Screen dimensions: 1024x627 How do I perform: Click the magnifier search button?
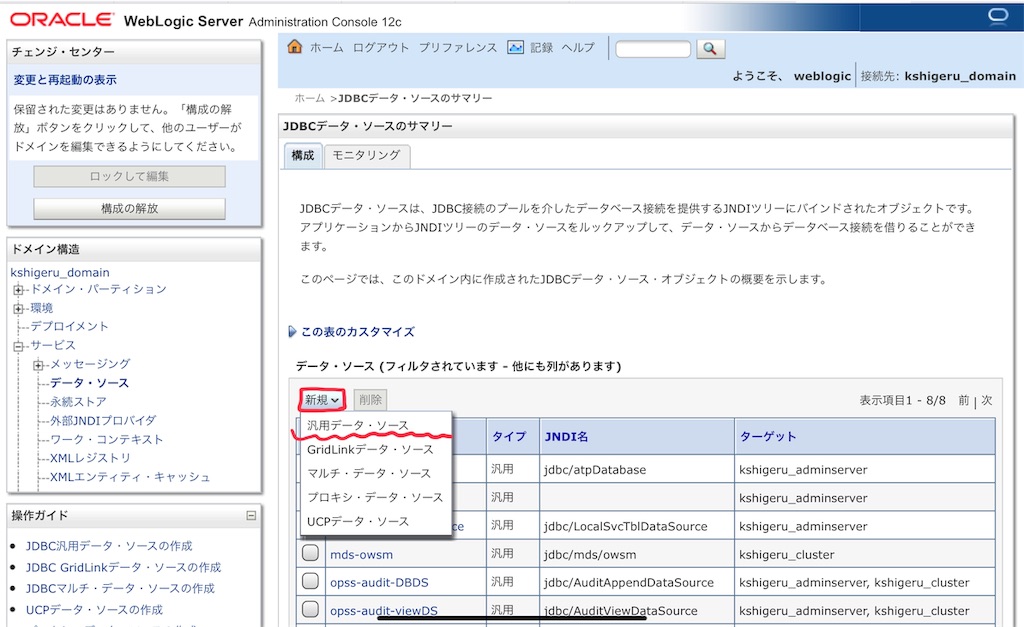click(710, 48)
